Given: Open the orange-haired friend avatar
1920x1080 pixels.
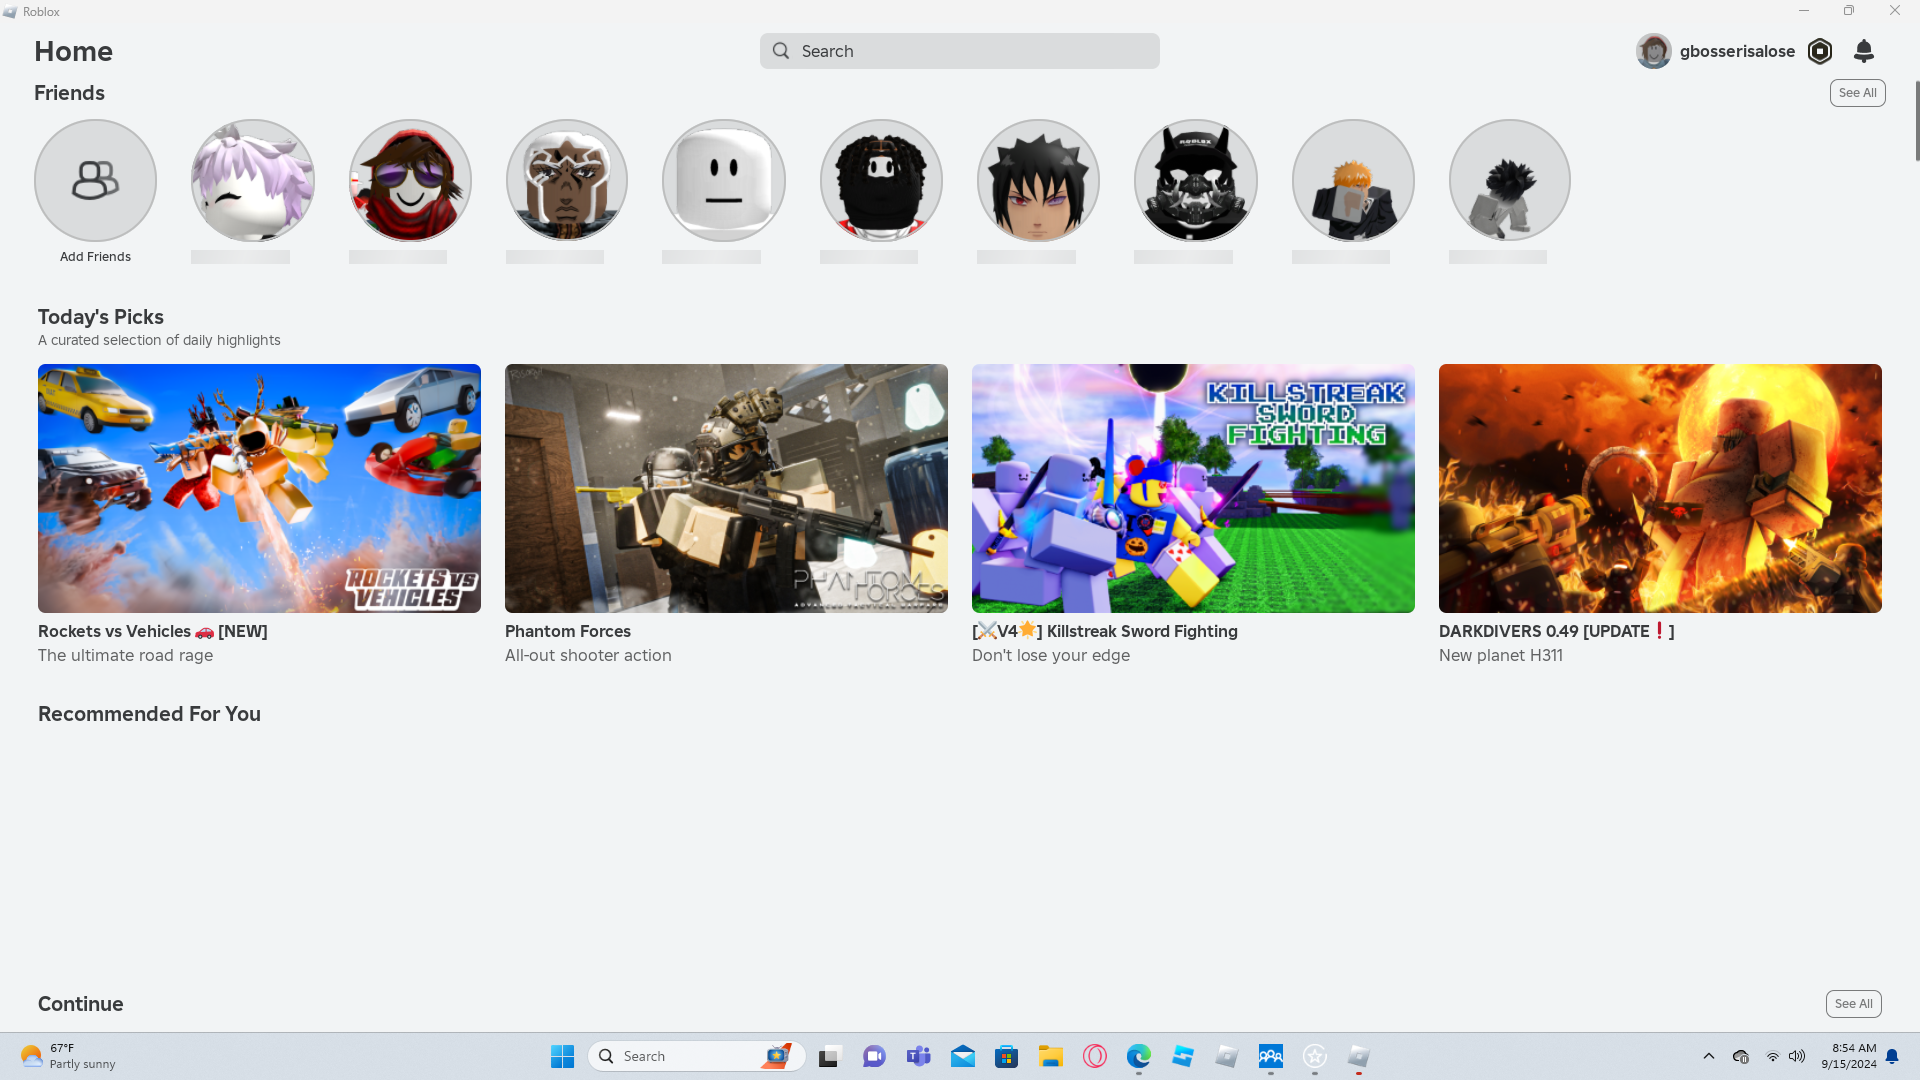Looking at the screenshot, I should [1353, 181].
